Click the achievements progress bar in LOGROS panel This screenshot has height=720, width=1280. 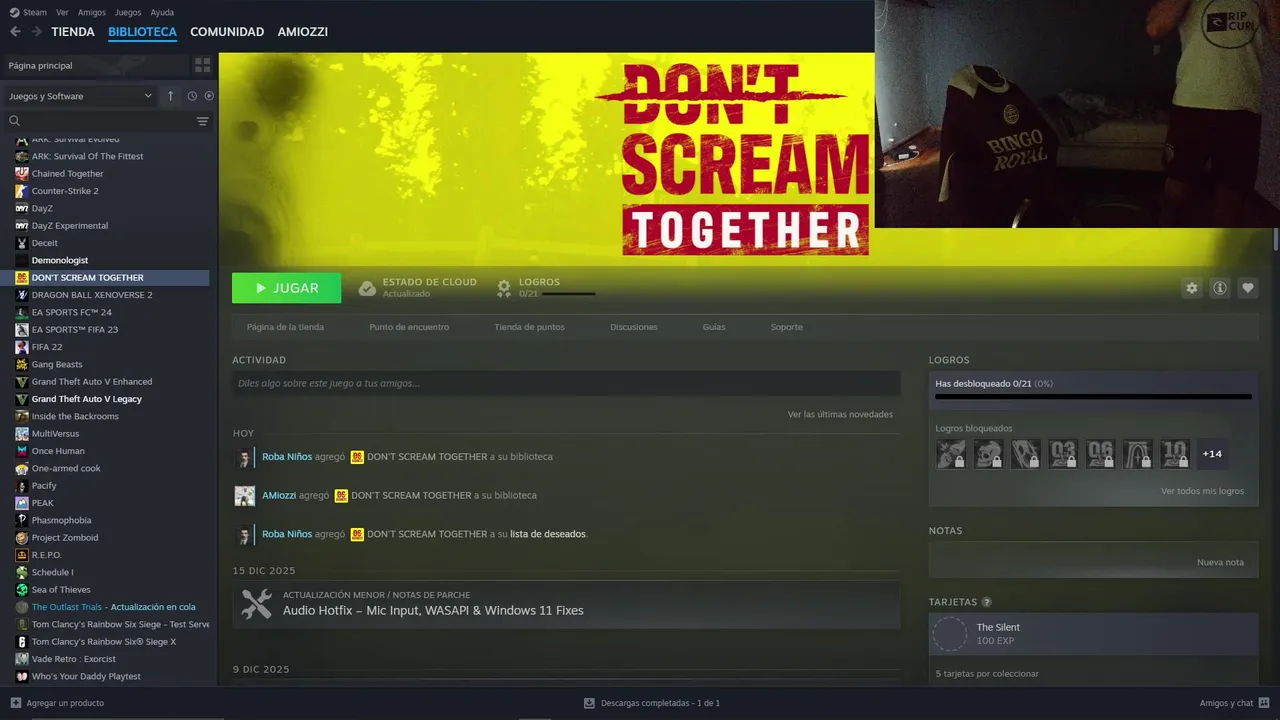pyautogui.click(x=1093, y=397)
